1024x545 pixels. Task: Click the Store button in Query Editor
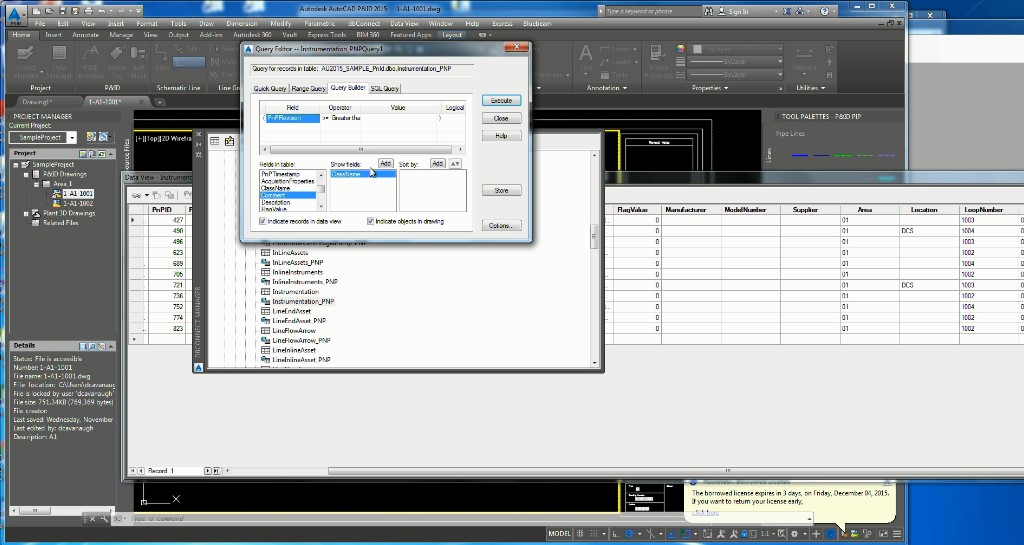[502, 191]
